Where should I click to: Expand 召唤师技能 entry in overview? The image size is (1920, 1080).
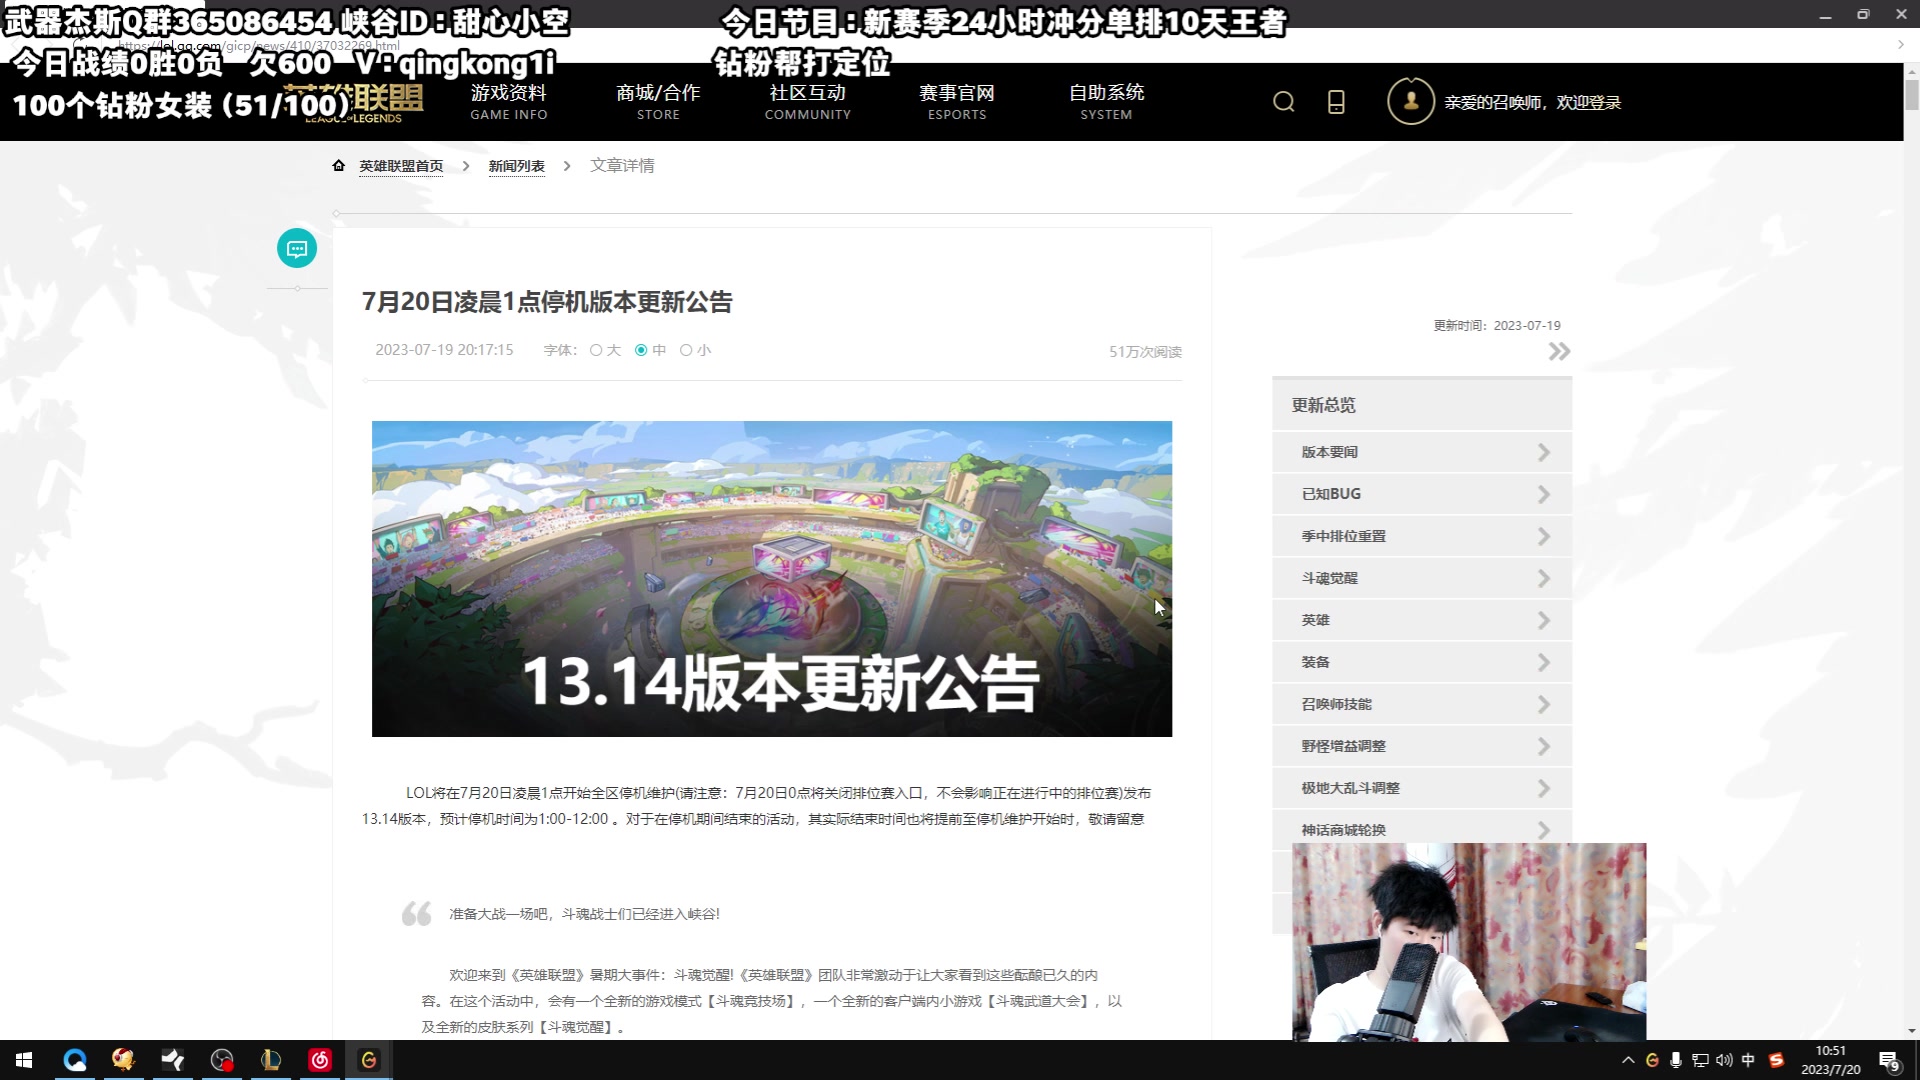1422,705
